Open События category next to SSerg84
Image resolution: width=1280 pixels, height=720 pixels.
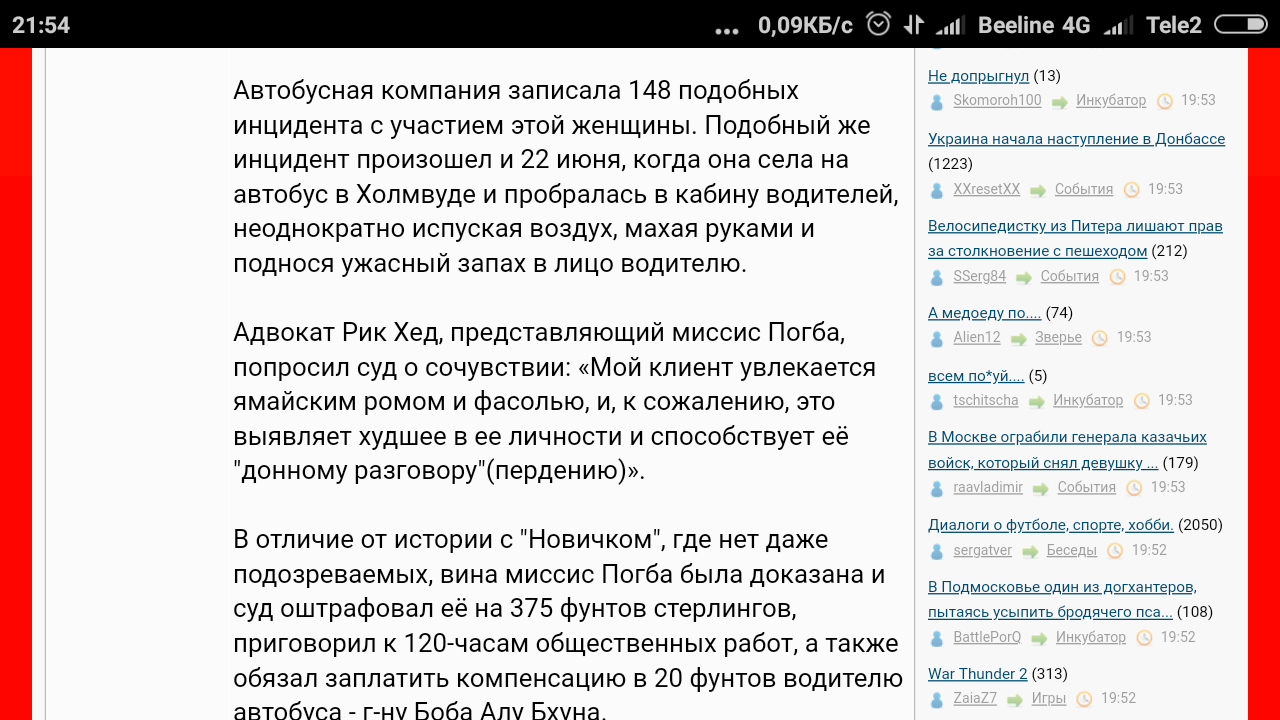1069,276
